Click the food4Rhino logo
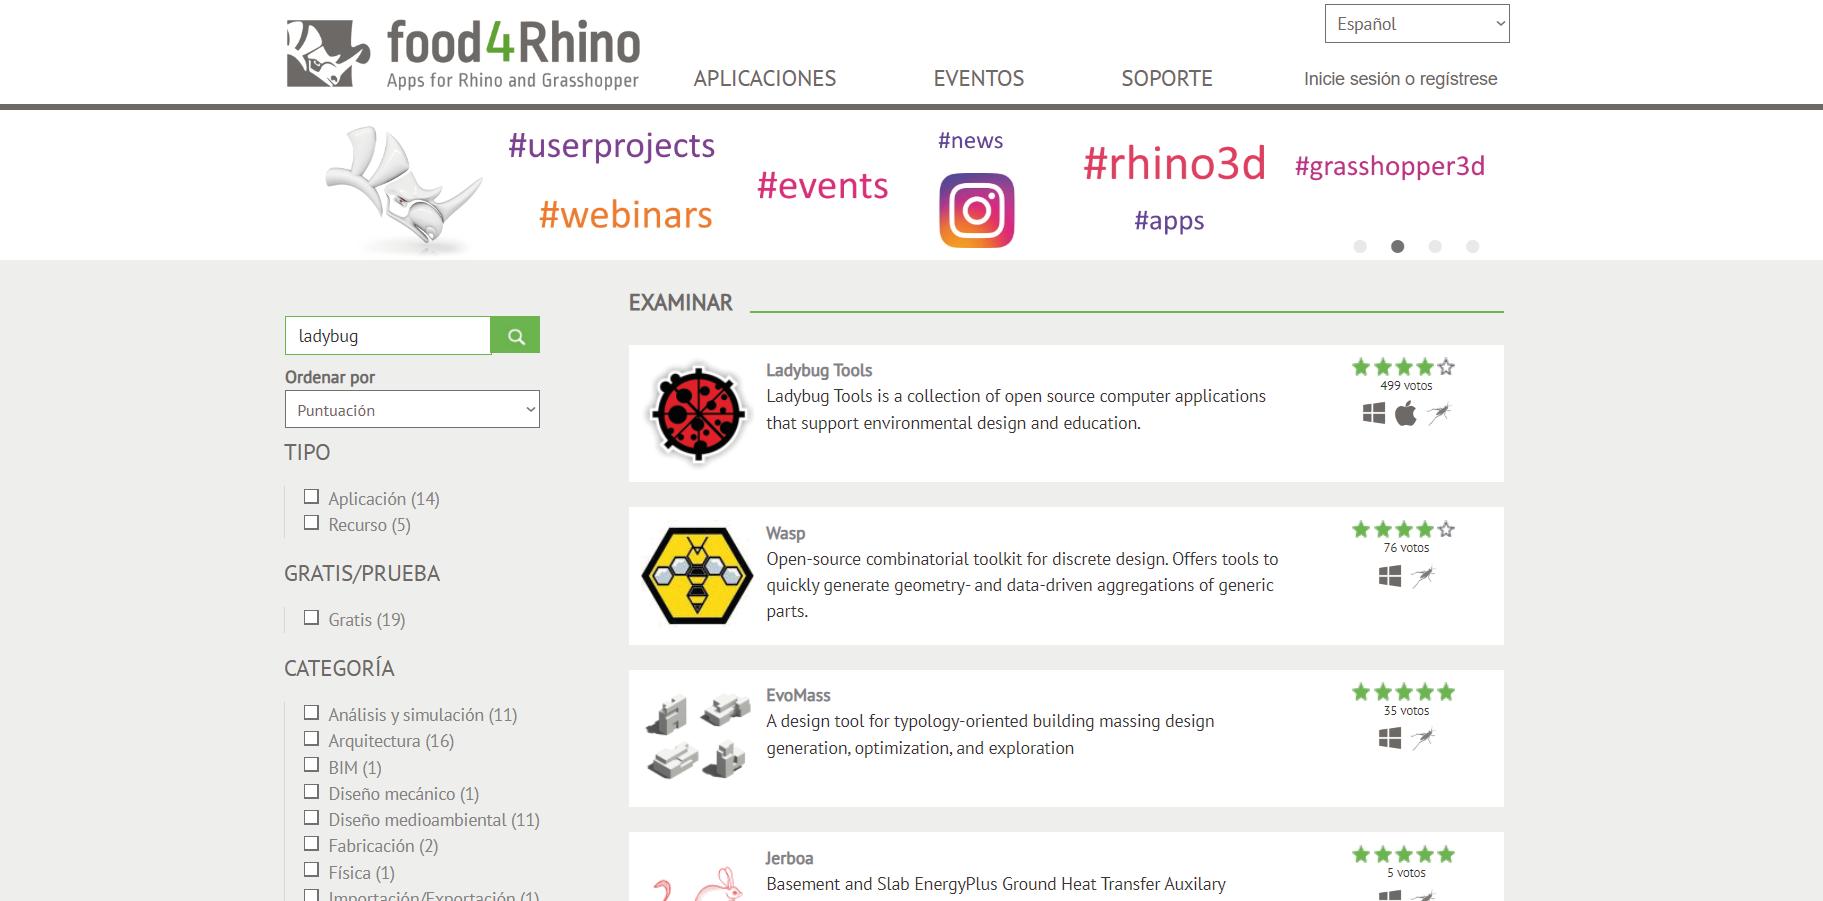This screenshot has height=901, width=1823. (x=463, y=54)
